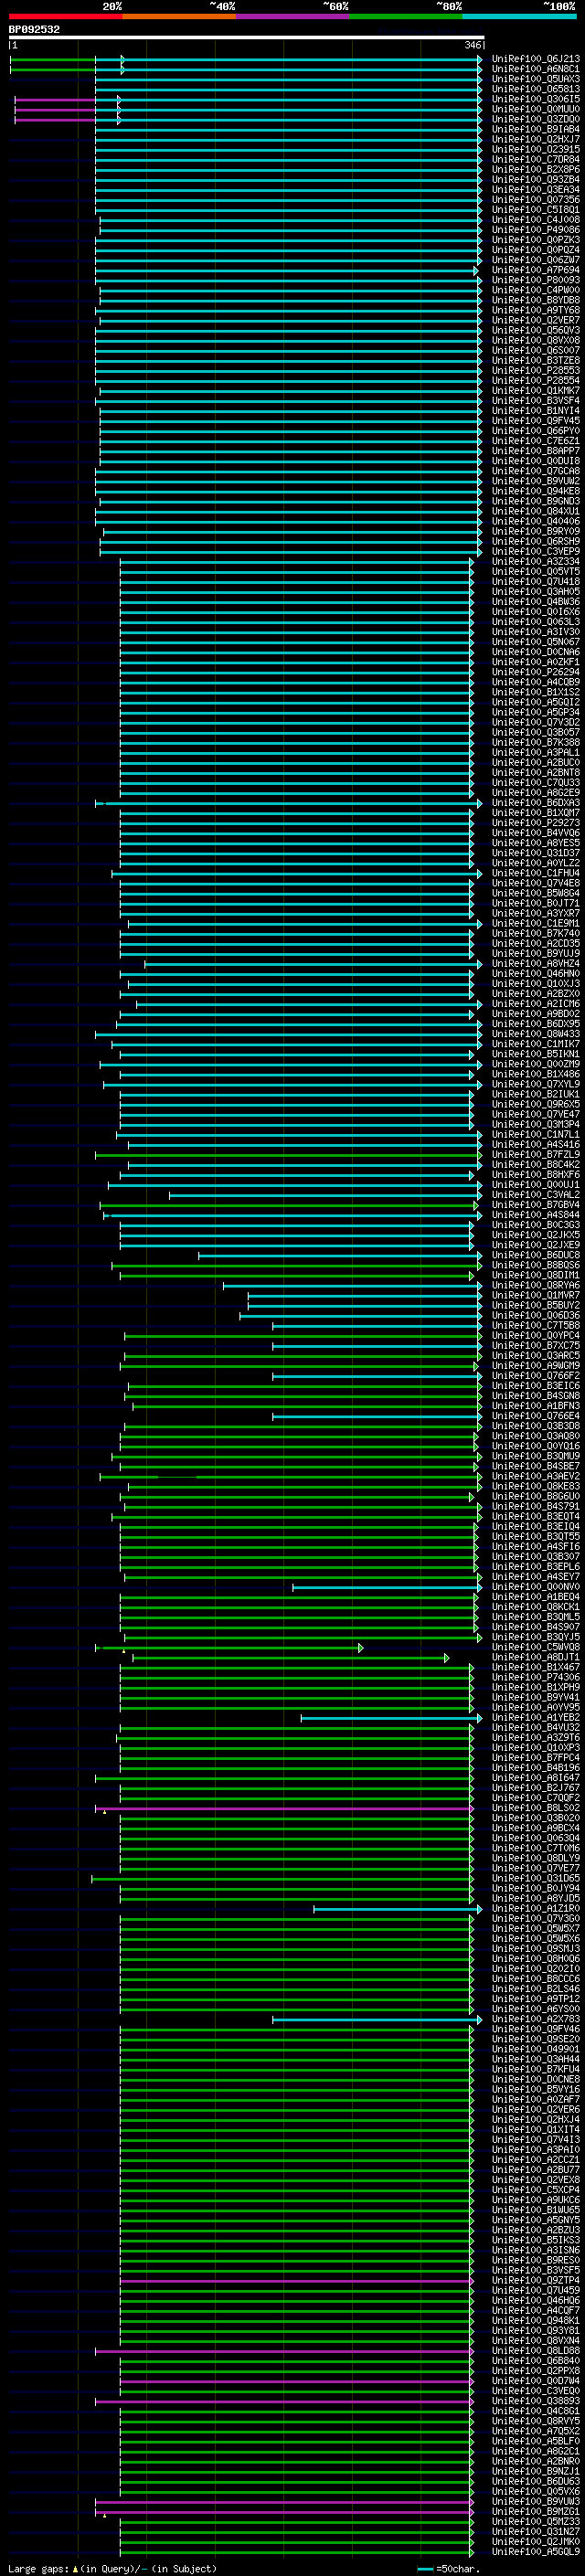
Task: Select the UniRef100_P26294 label
Action: click(535, 672)
